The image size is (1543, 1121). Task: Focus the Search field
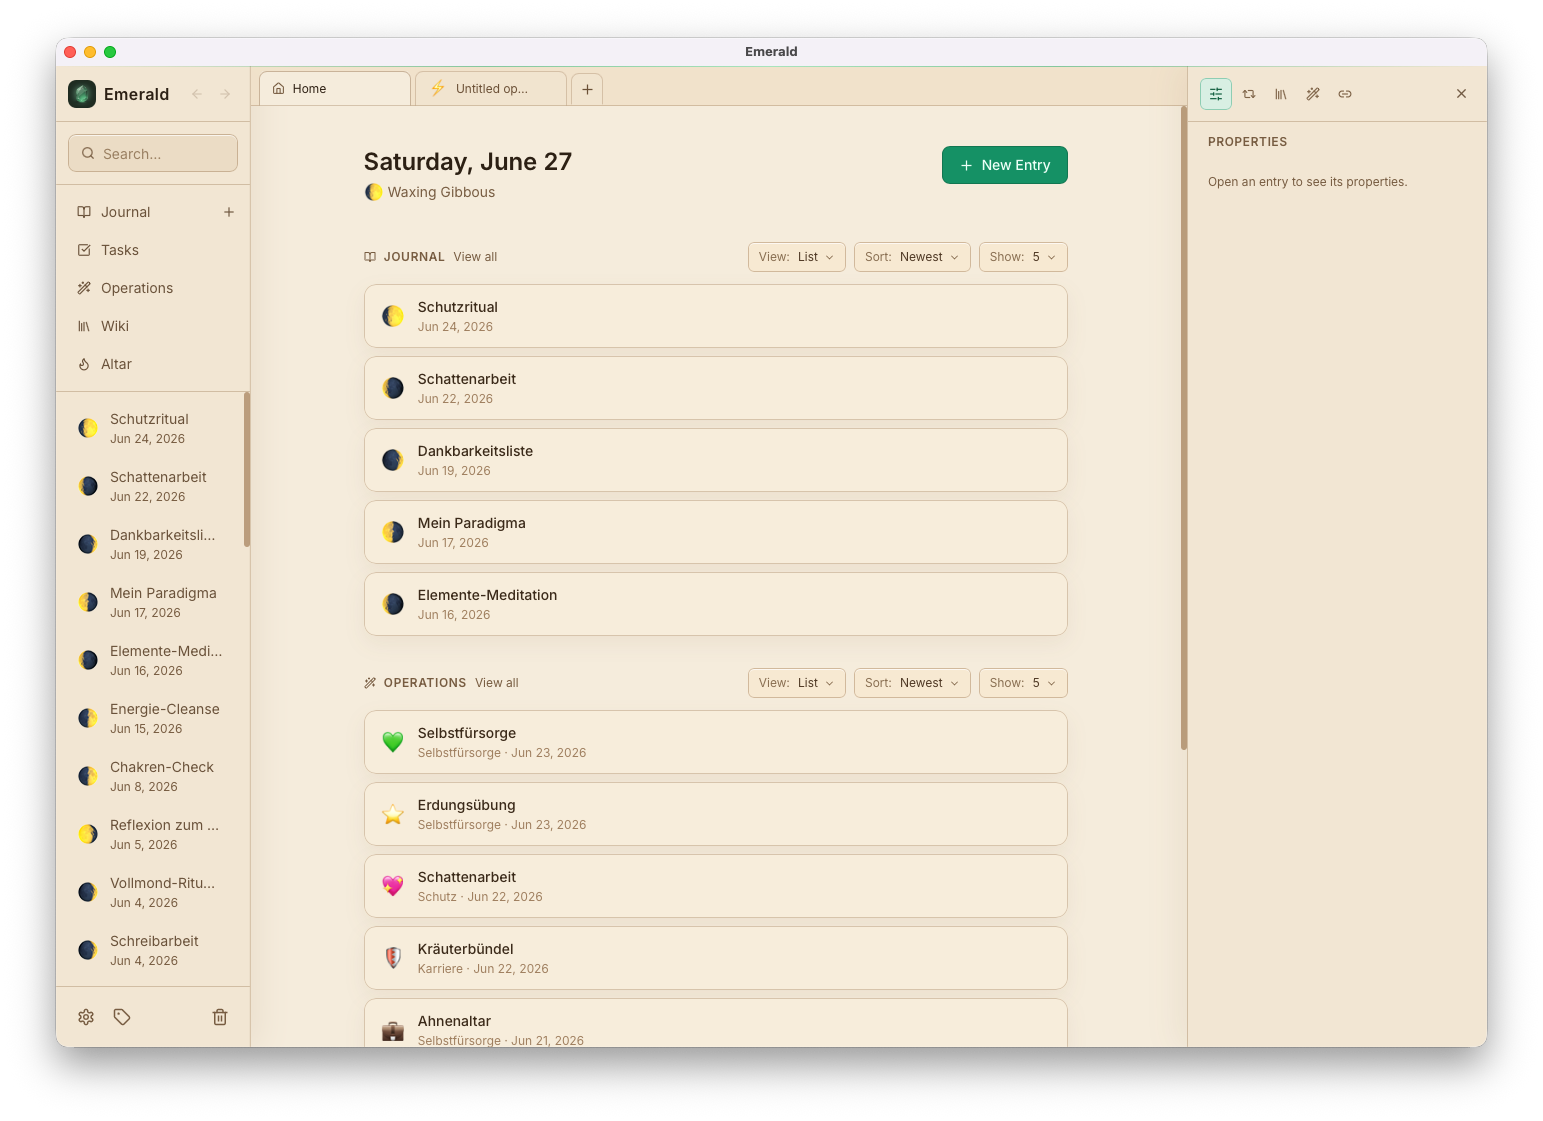tap(153, 153)
